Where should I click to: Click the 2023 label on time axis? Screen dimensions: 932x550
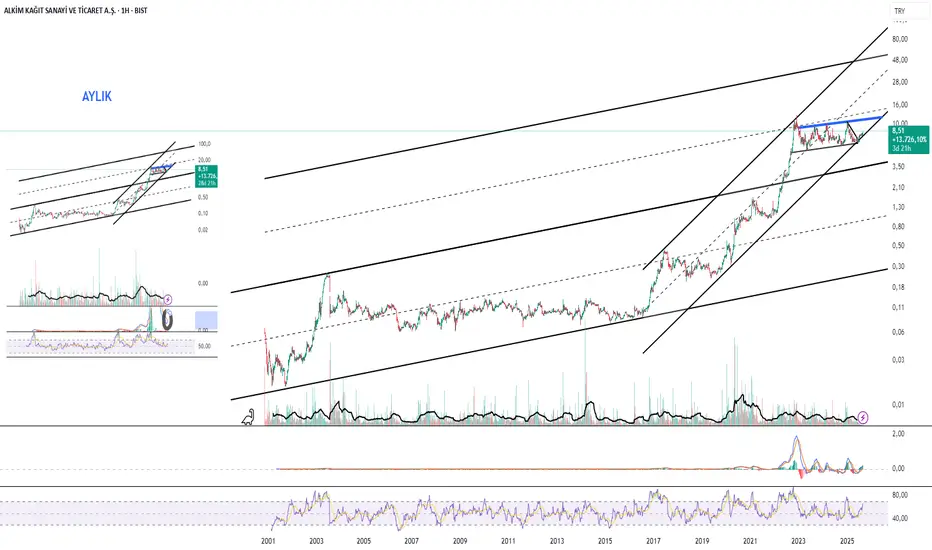coord(798,541)
